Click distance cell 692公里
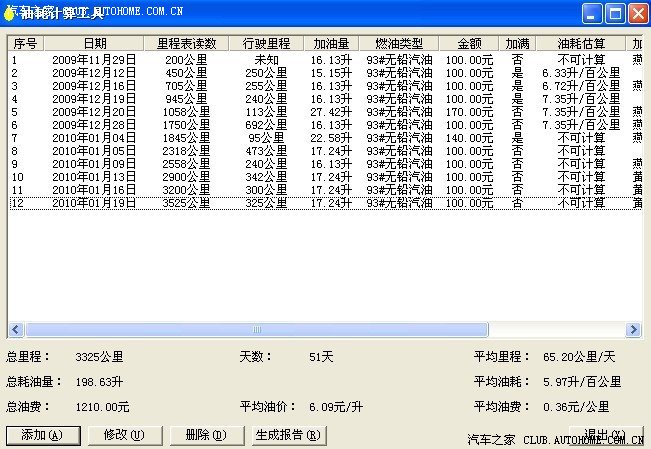This screenshot has height=449, width=651. (x=266, y=125)
